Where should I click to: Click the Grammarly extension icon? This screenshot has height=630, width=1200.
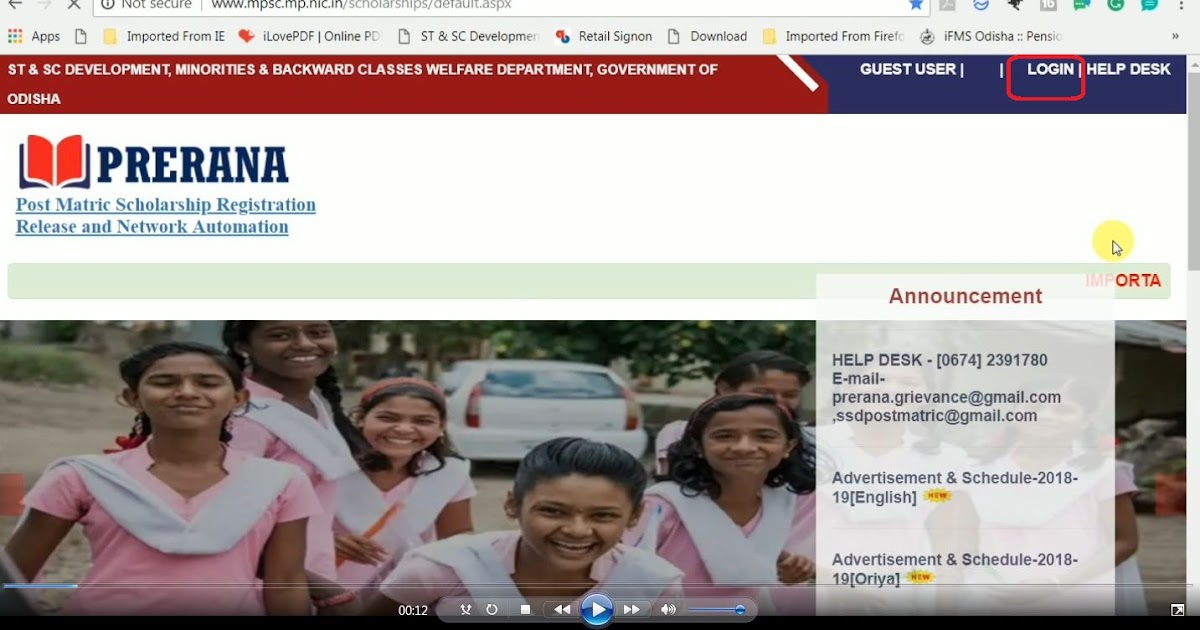pos(1115,4)
